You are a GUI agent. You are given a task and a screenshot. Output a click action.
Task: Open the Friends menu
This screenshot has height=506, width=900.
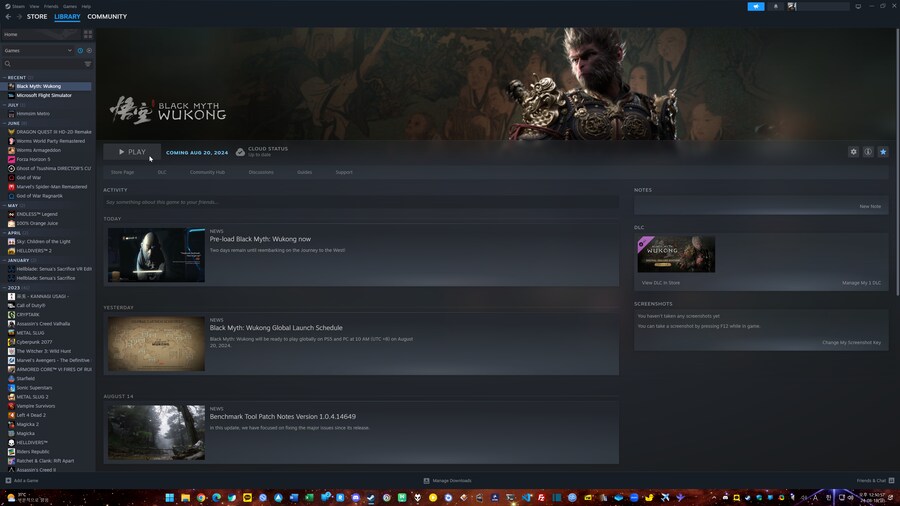(x=51, y=6)
